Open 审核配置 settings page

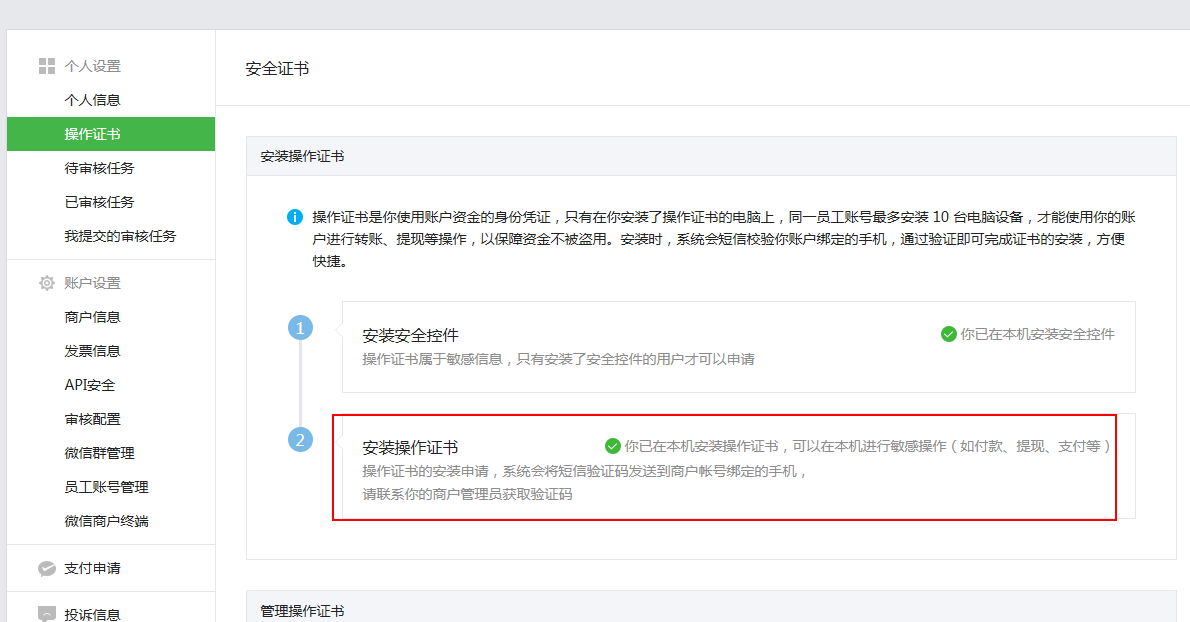[92, 419]
